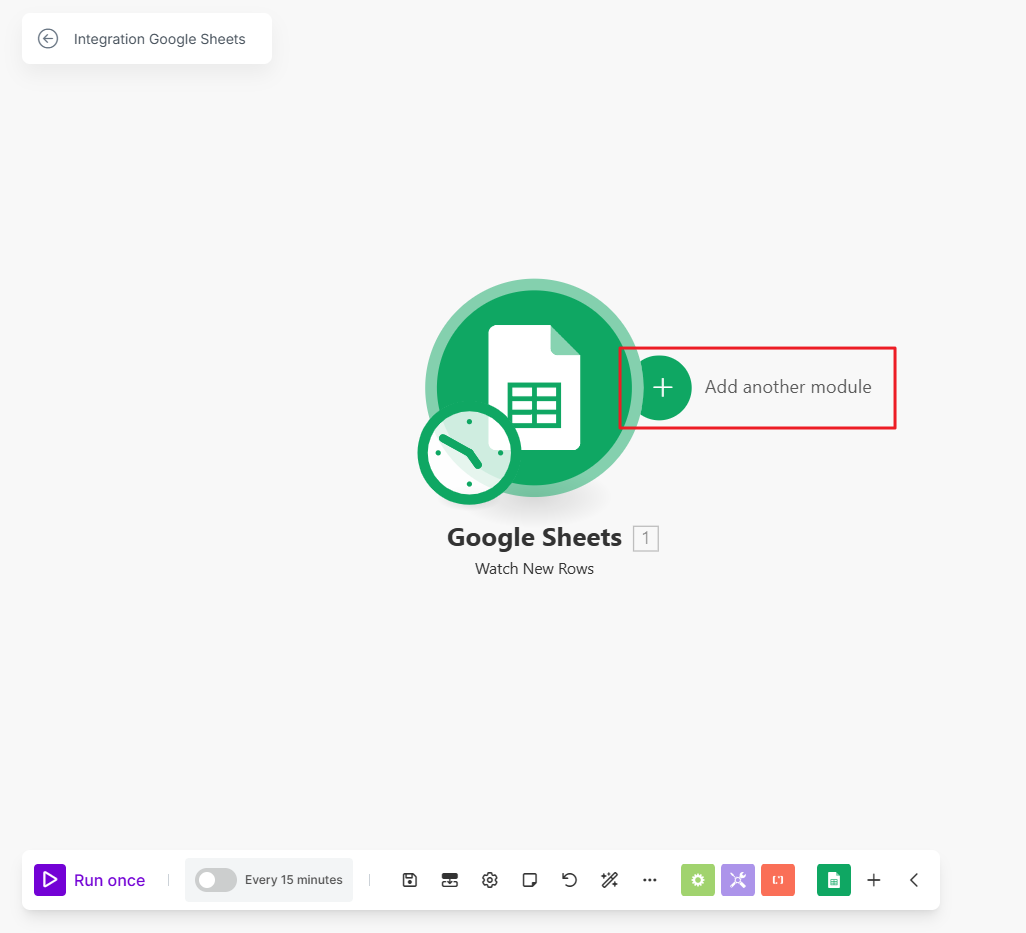Open the green Flow control tools icon
The width and height of the screenshot is (1026, 933).
pos(698,880)
